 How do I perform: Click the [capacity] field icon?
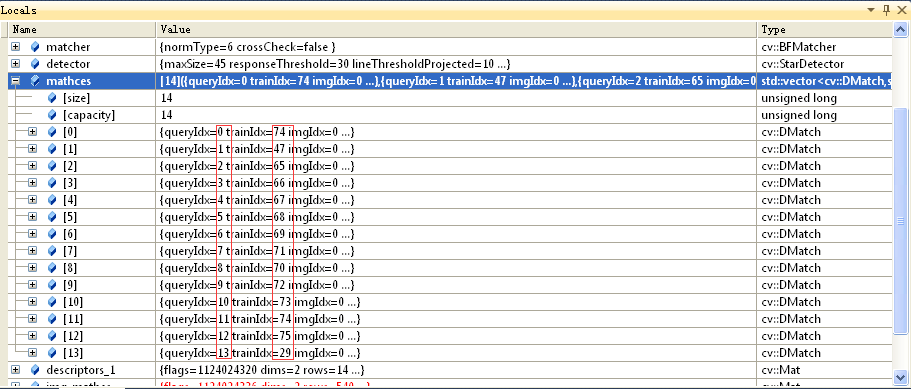tap(52, 115)
